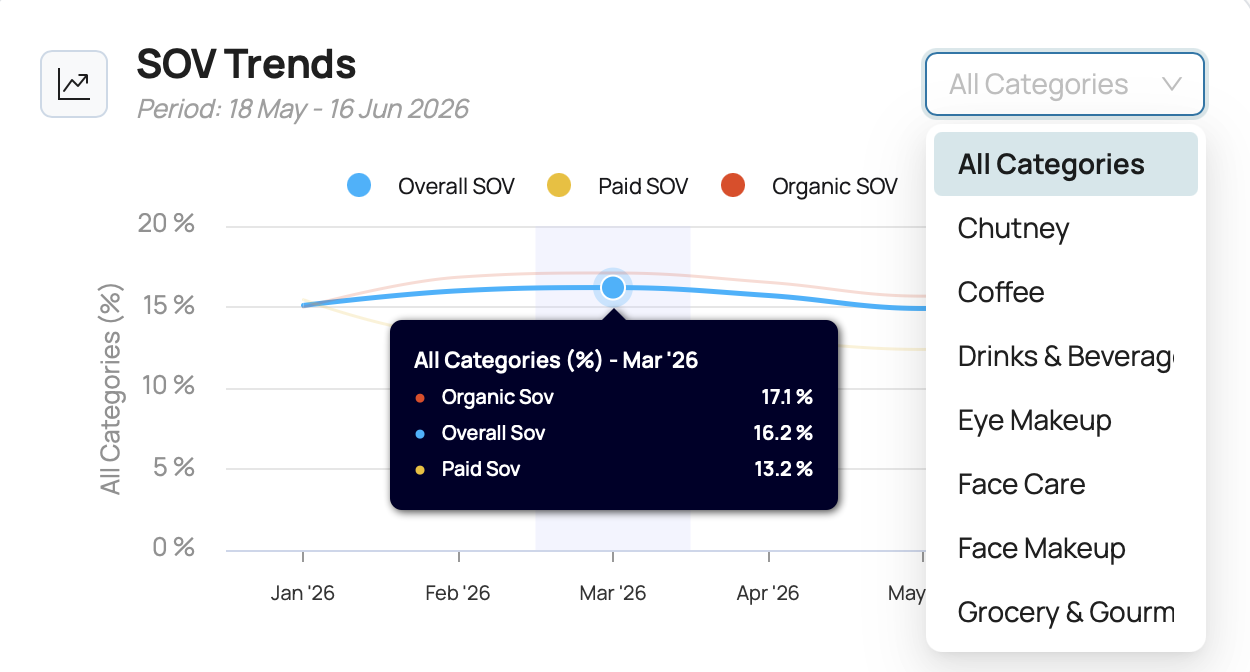Image resolution: width=1250 pixels, height=672 pixels.
Task: Toggle the Paid SOV legend marker
Action: point(559,185)
